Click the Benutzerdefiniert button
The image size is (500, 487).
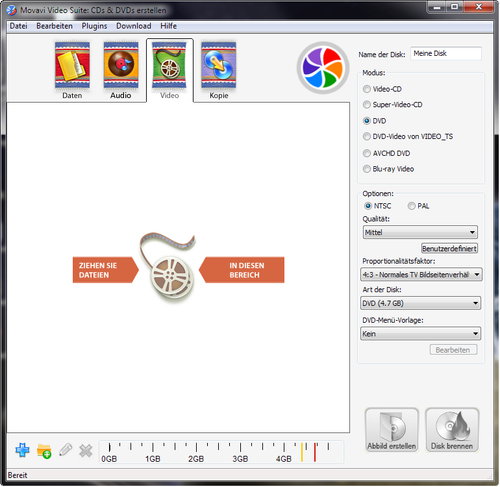click(x=449, y=248)
